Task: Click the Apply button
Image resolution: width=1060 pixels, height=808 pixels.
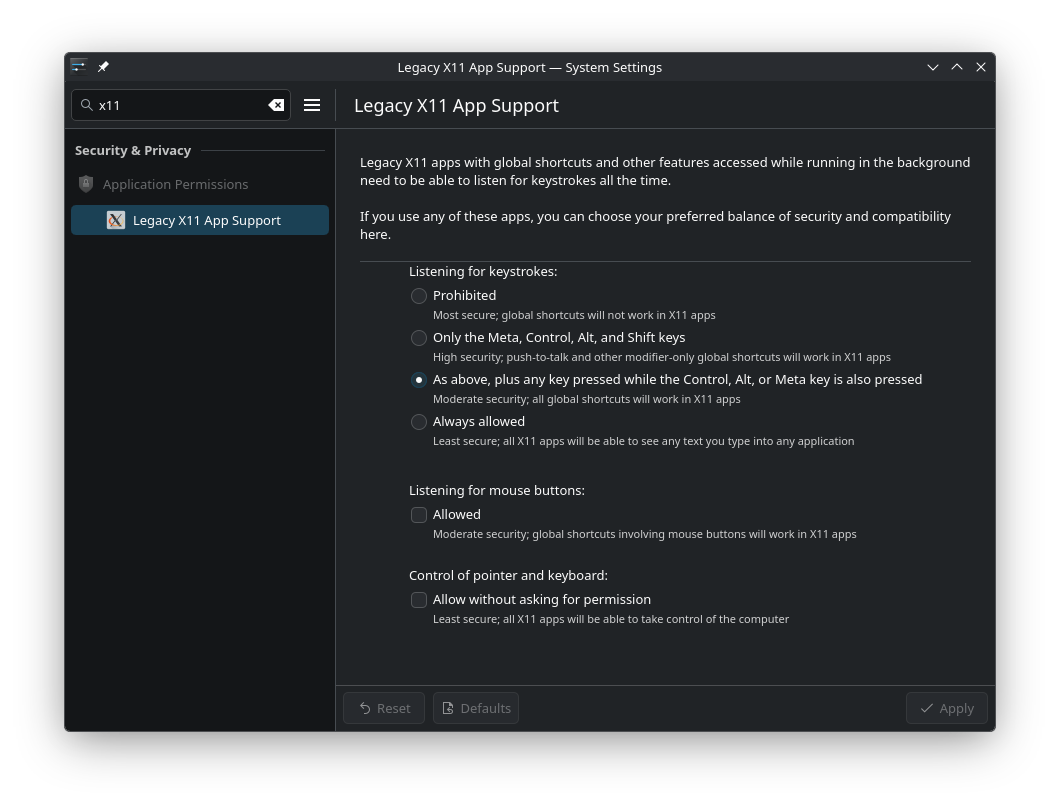Action: pyautogui.click(x=946, y=708)
